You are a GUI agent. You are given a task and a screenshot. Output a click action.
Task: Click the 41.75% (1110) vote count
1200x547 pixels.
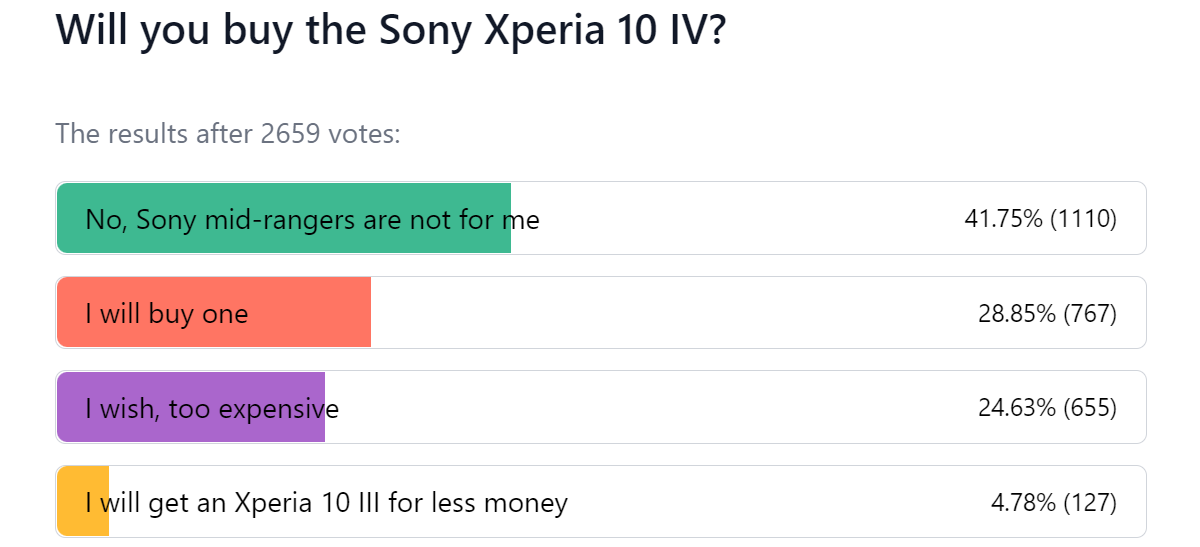1040,218
